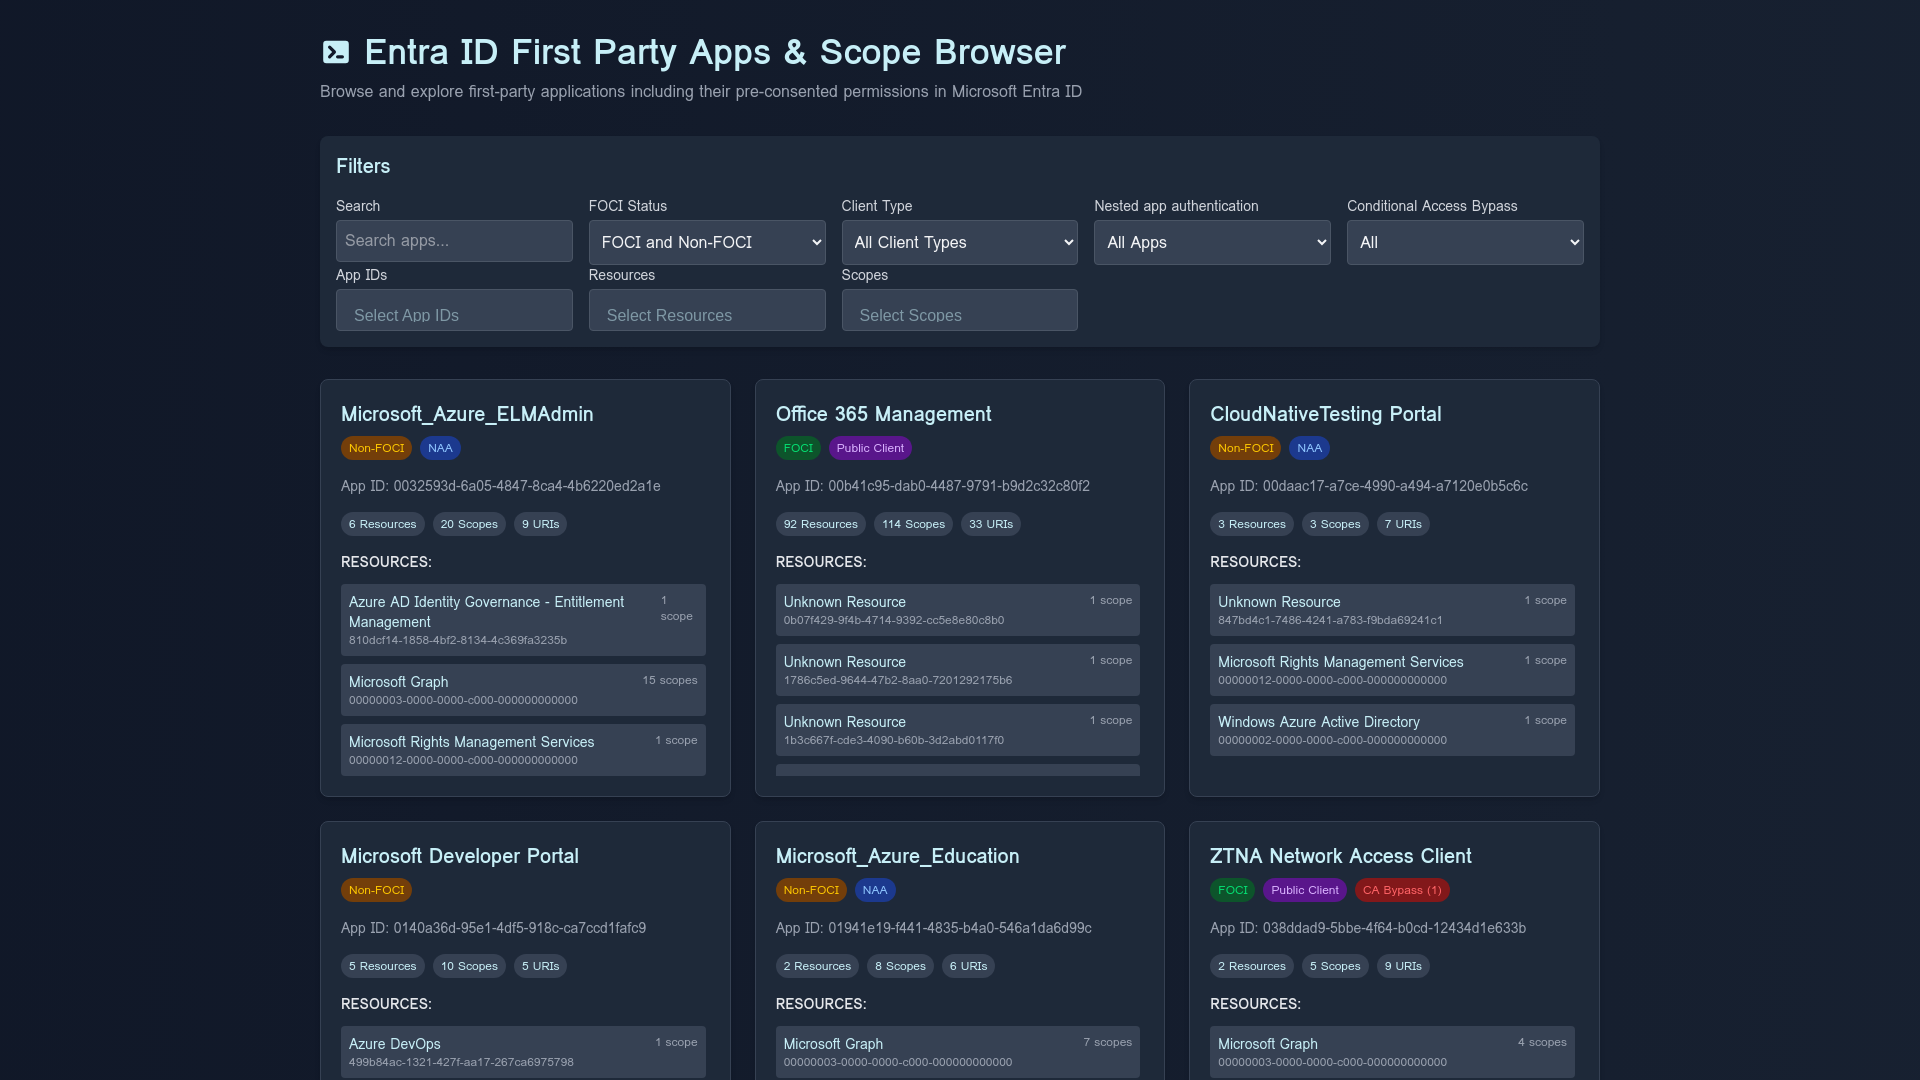This screenshot has height=1080, width=1920.
Task: Click App ID 038ddad9-5bbe-4f64-b0cd-12434d1e633b
Action: point(1367,928)
